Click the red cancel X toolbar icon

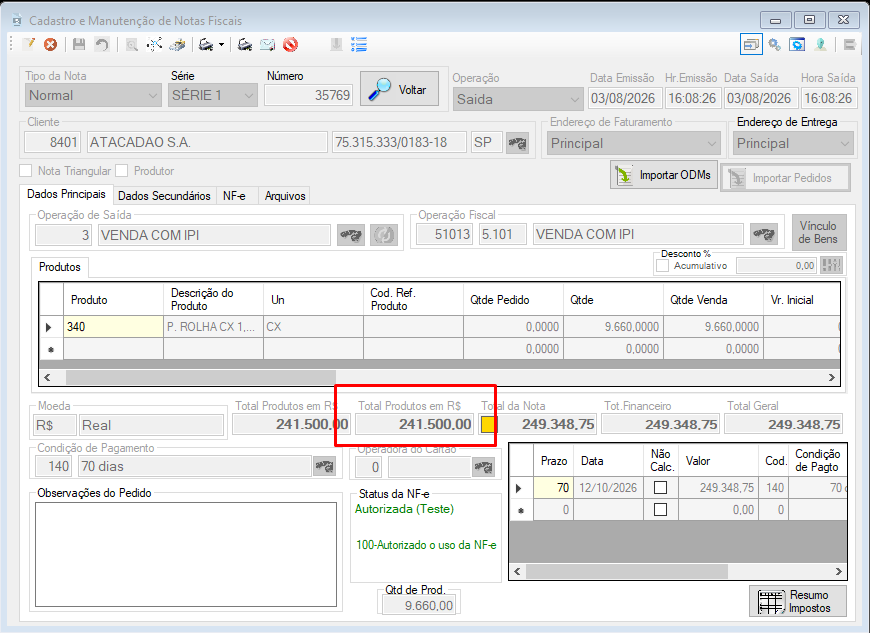click(50, 44)
